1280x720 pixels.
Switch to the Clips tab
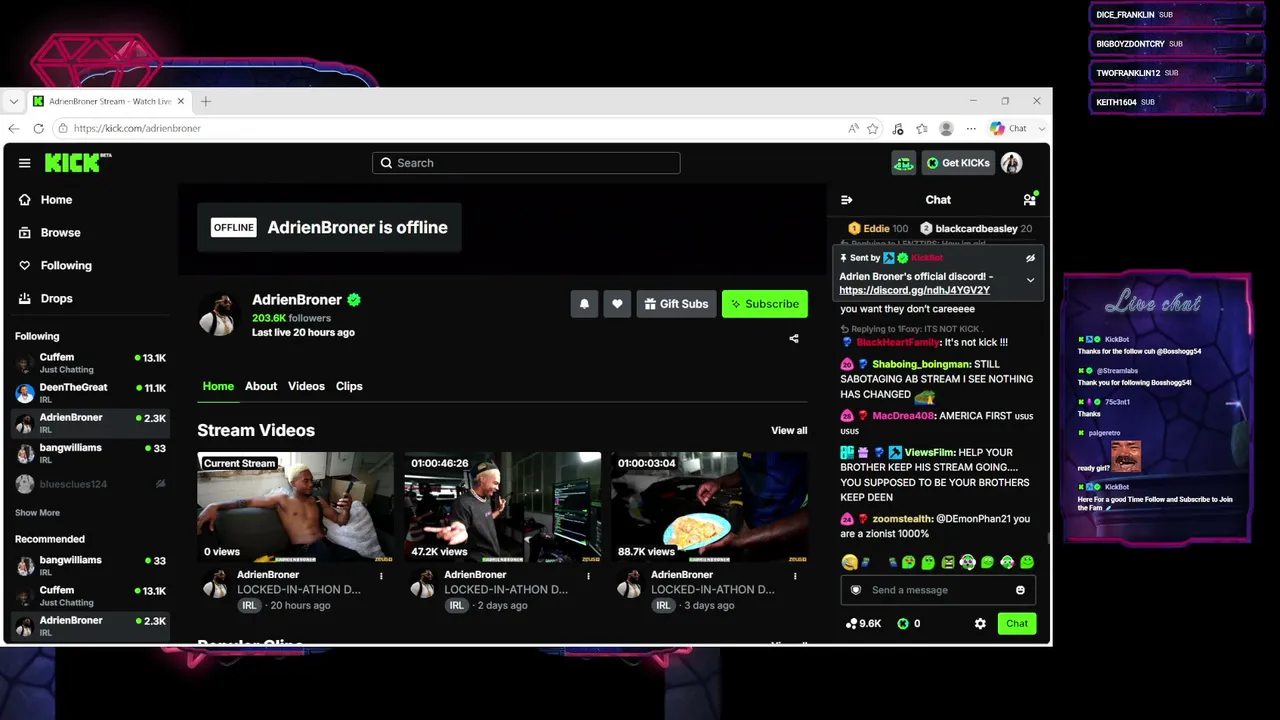point(349,386)
